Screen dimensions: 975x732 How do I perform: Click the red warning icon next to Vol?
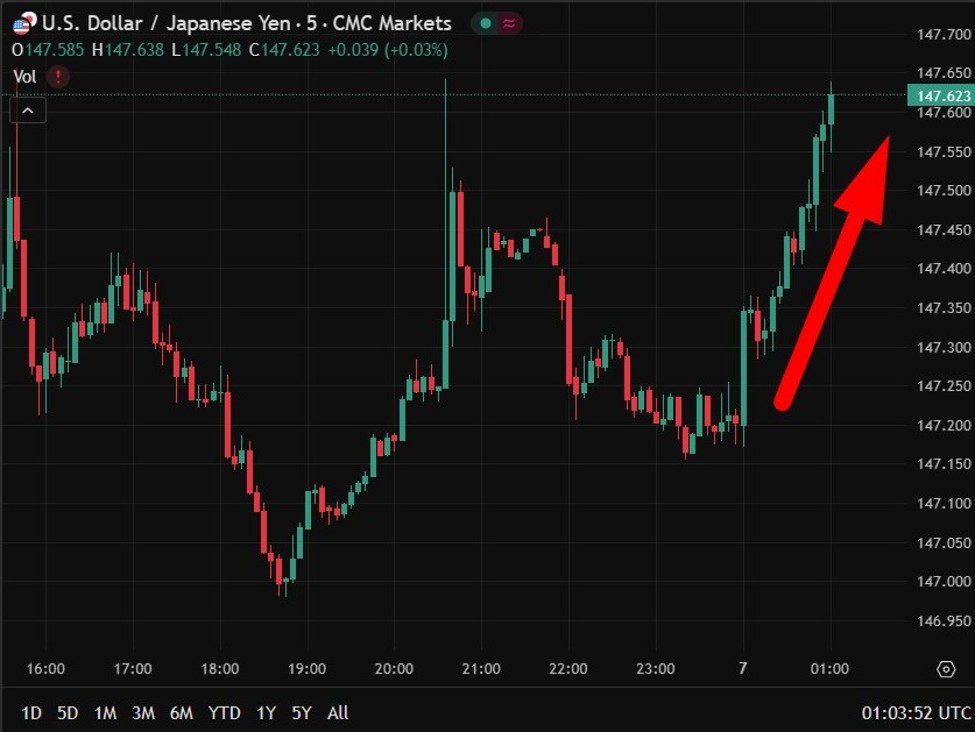click(57, 76)
